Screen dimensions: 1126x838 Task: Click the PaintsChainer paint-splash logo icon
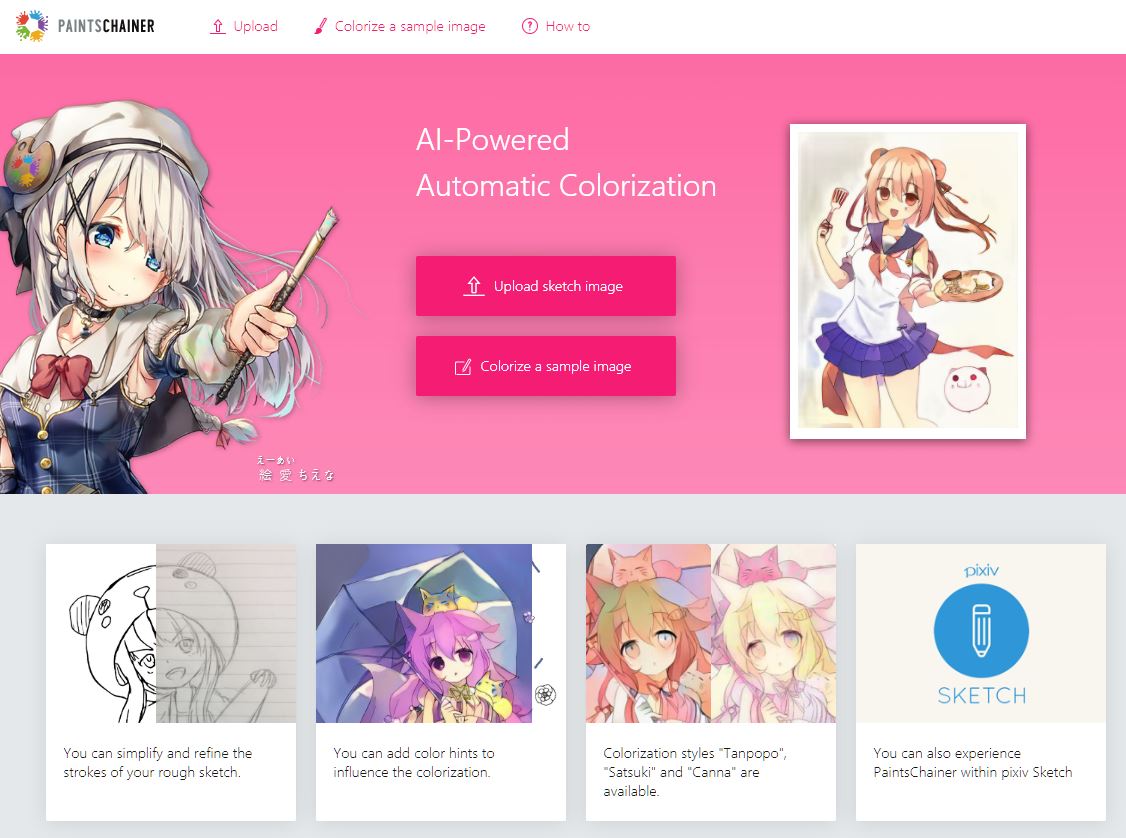pos(32,26)
